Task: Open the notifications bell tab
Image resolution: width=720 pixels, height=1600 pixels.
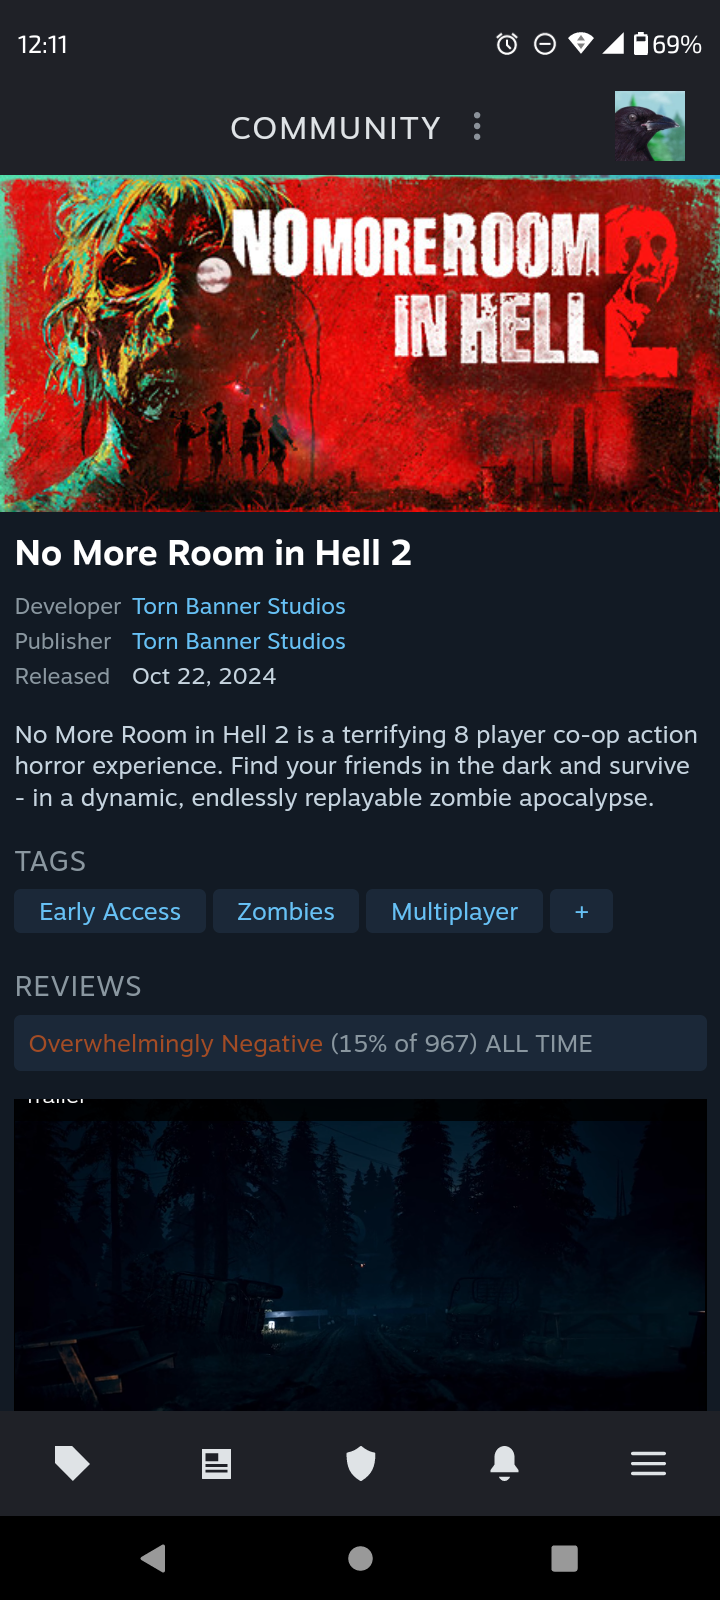Action: (504, 1464)
